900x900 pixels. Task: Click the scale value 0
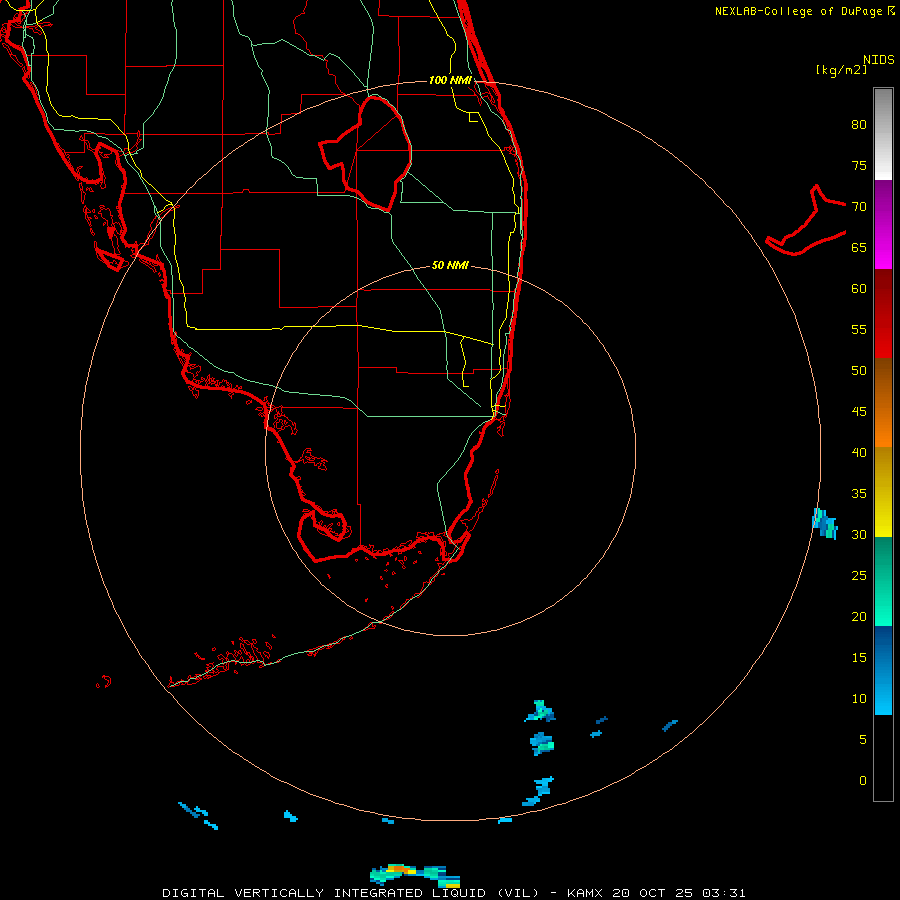[863, 781]
